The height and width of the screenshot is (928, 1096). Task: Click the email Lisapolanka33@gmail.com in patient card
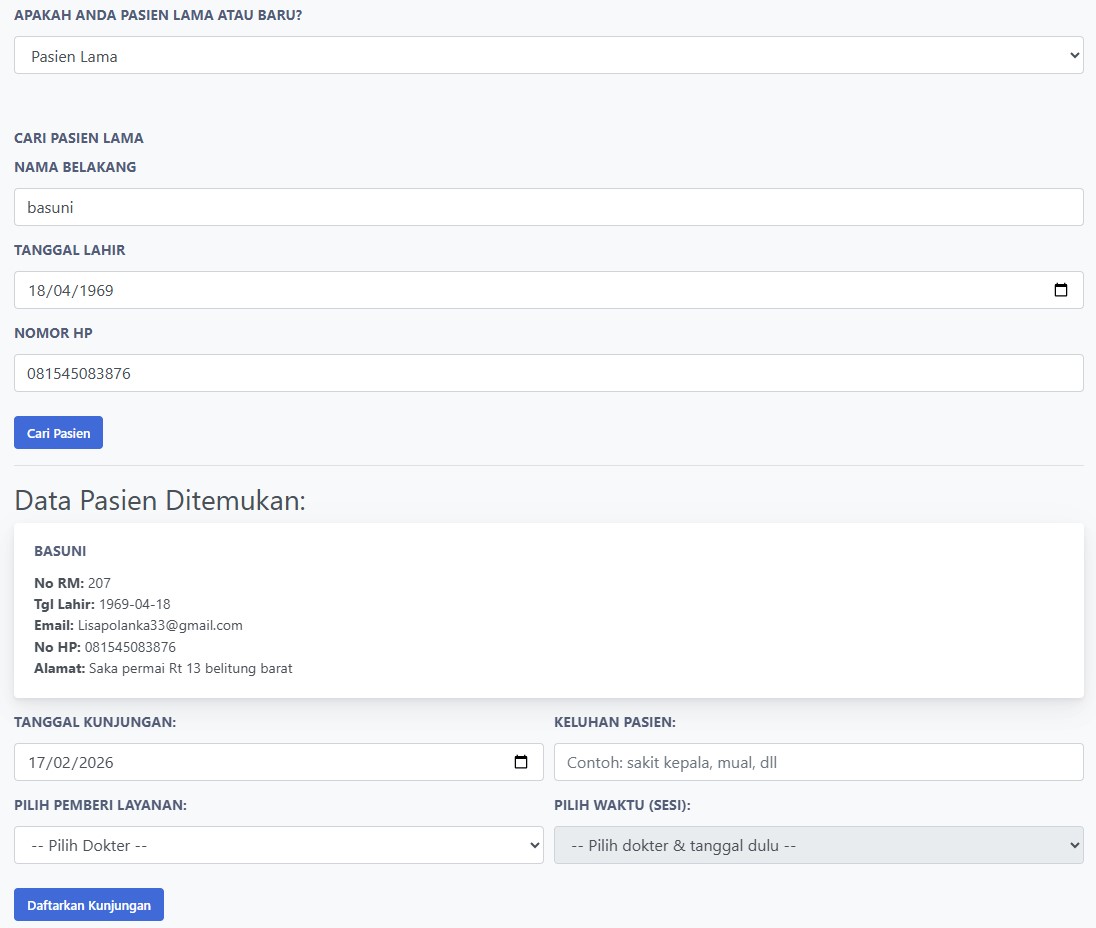pyautogui.click(x=160, y=626)
